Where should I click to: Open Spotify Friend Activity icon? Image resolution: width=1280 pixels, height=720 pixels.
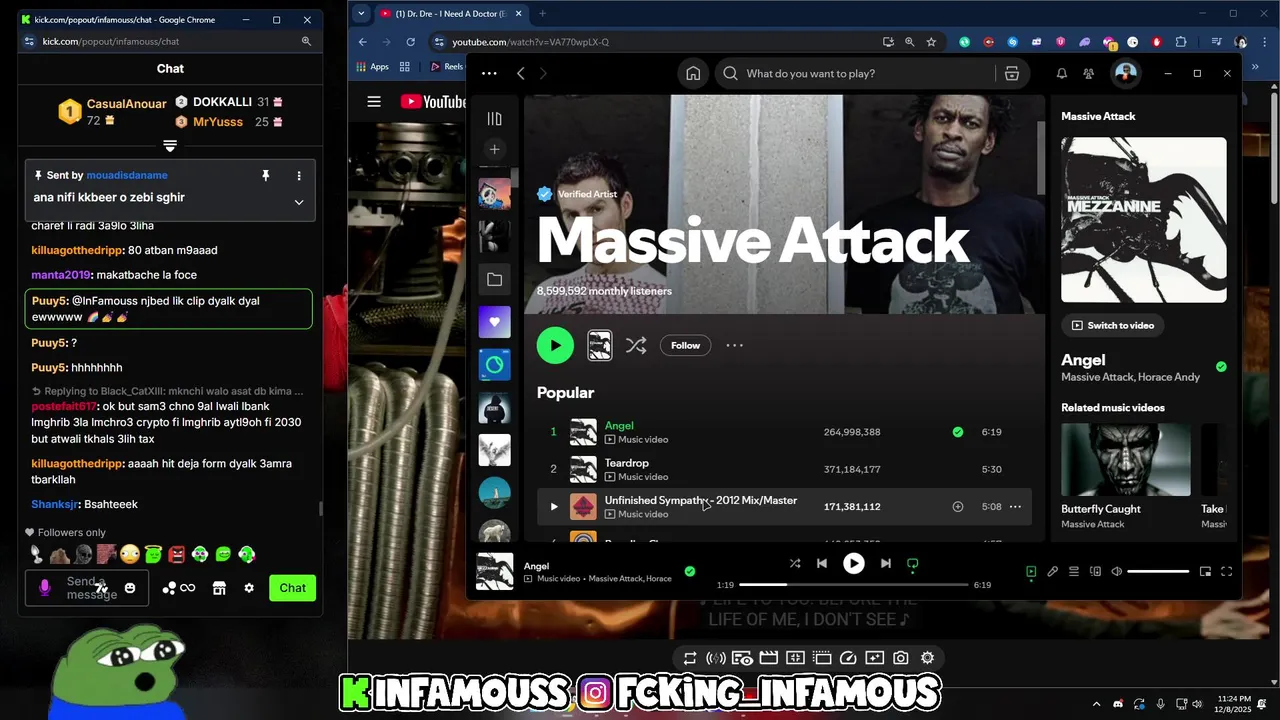(1089, 73)
